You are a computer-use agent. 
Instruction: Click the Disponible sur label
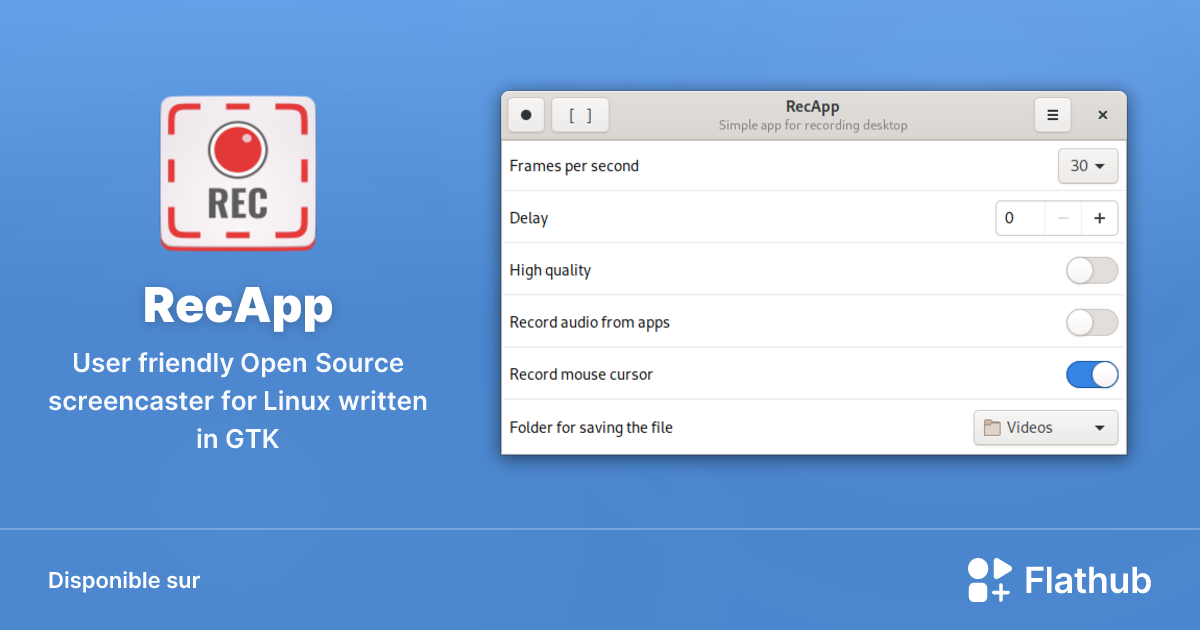coord(123,580)
